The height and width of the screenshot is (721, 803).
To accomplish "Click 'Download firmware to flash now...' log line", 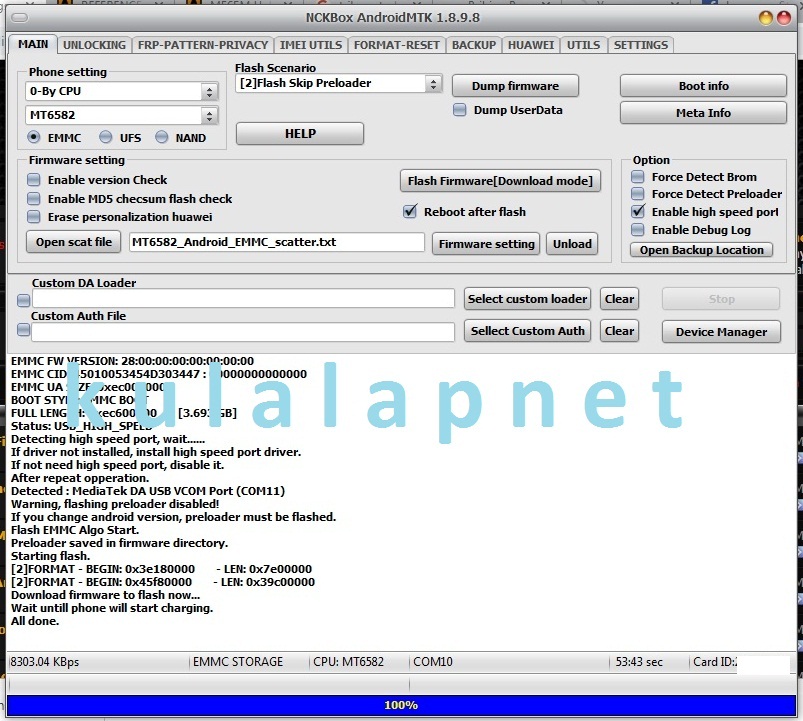I will pos(105,595).
